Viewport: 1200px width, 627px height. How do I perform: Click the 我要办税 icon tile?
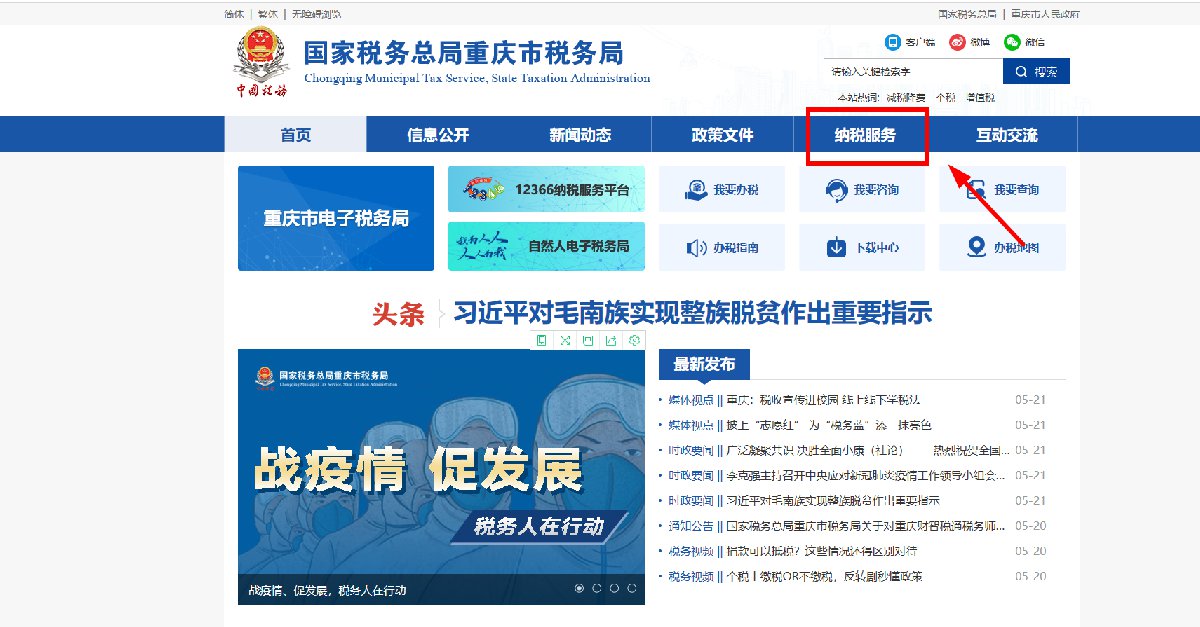tap(722, 189)
